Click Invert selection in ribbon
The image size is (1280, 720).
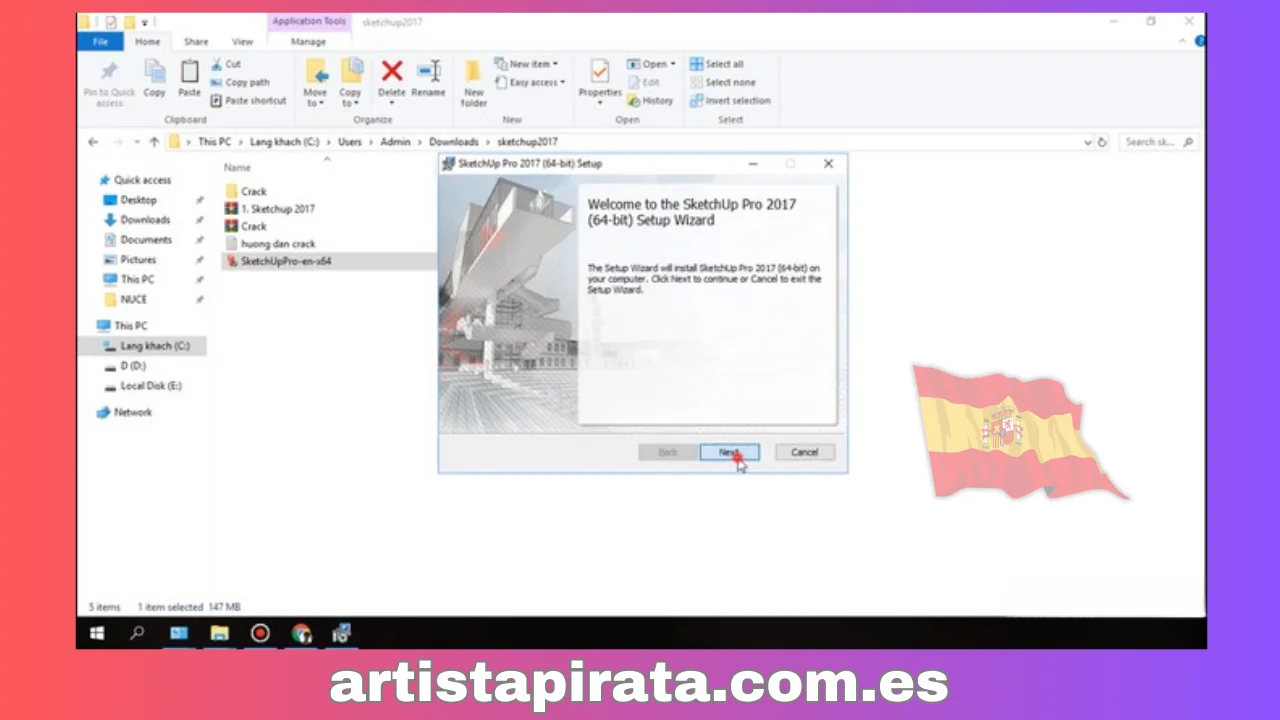(729, 100)
